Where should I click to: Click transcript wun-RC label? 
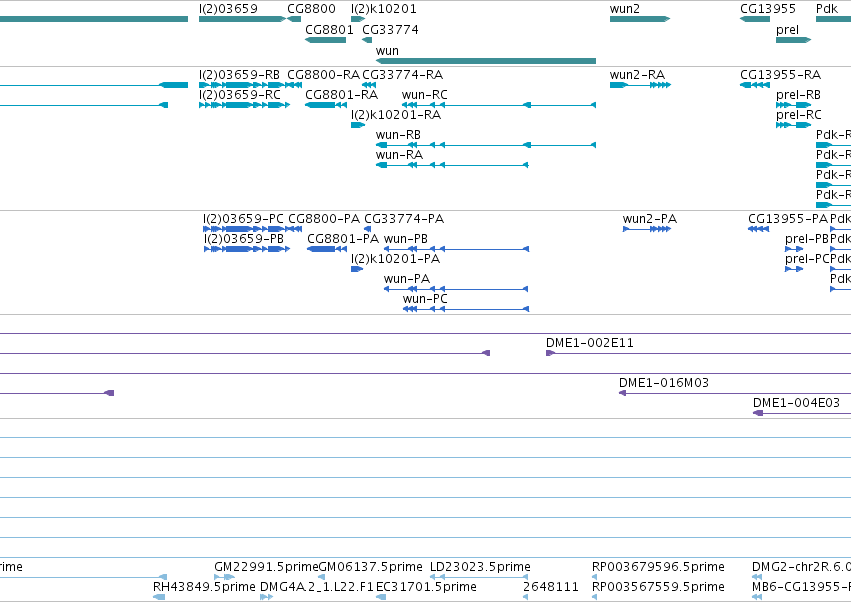(424, 95)
